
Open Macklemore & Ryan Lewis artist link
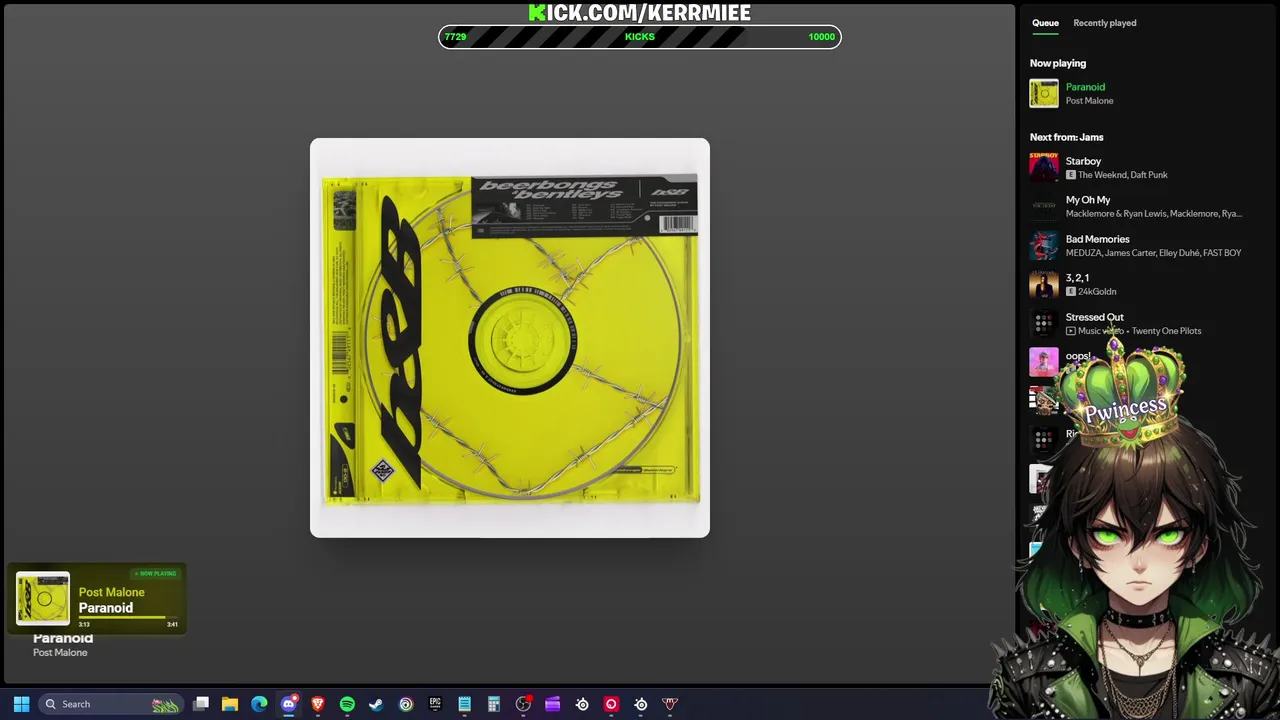pyautogui.click(x=1153, y=214)
